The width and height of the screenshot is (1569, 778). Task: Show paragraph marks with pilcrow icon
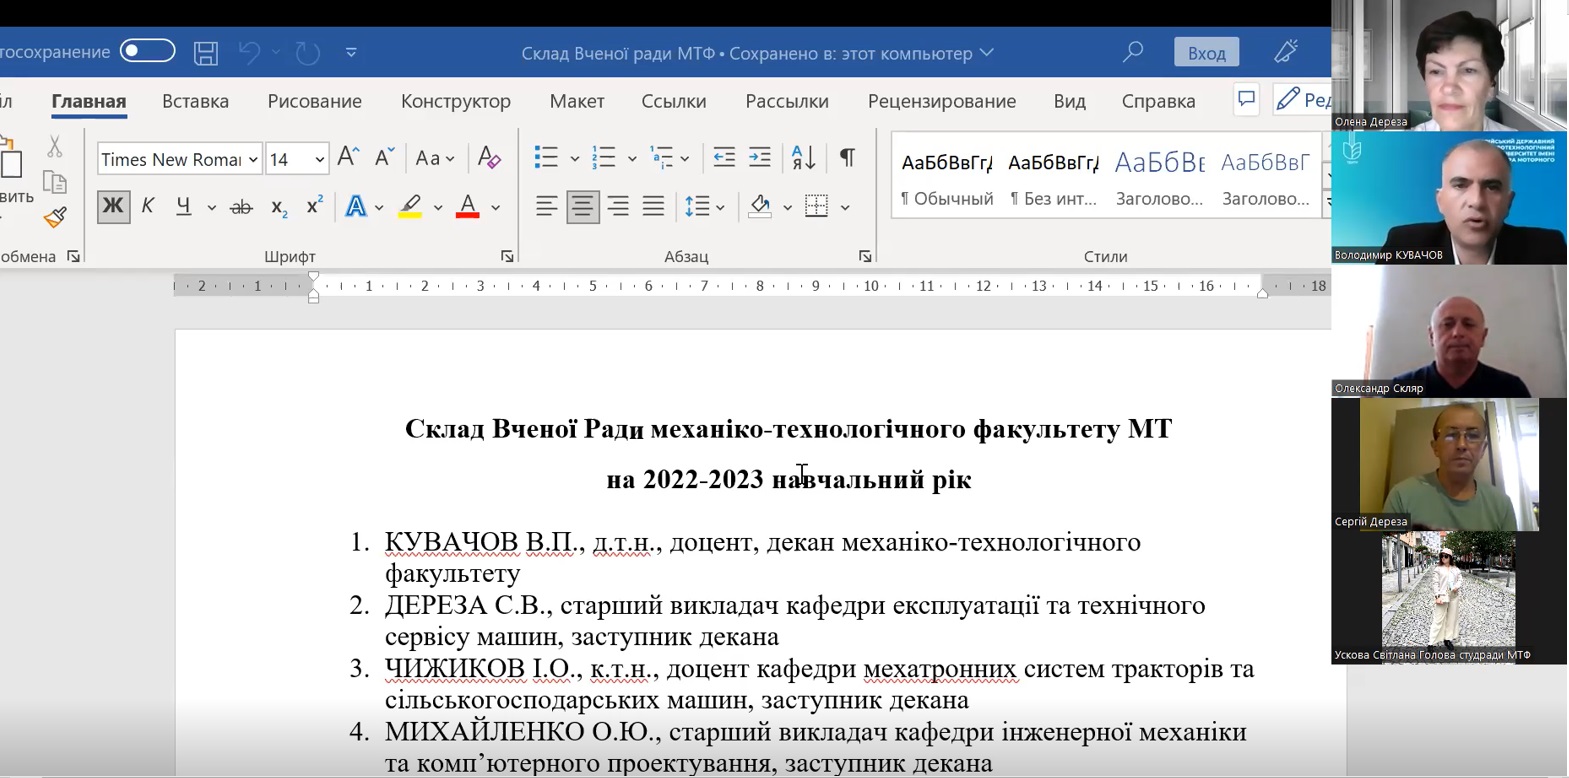[x=847, y=158]
